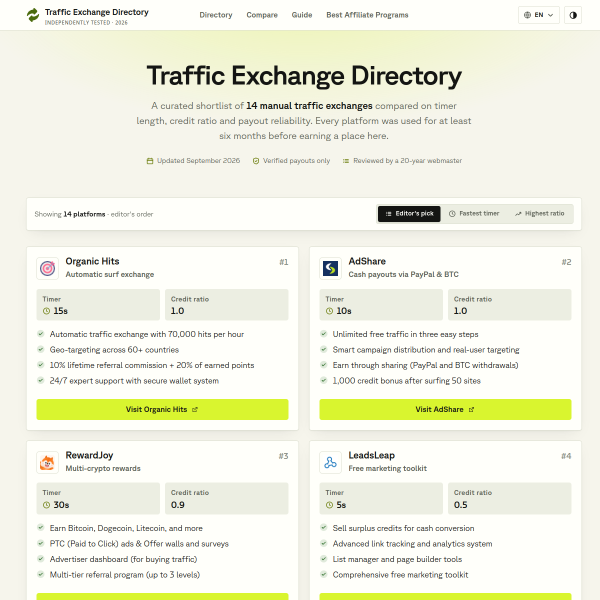Click 'Smart campaign distribution and real-user targeting' text
Viewport: 600px width, 600px height.
coord(426,350)
